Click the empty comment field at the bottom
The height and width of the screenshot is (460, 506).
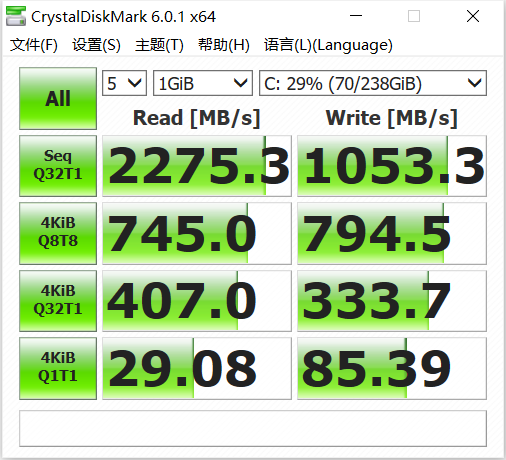click(253, 428)
